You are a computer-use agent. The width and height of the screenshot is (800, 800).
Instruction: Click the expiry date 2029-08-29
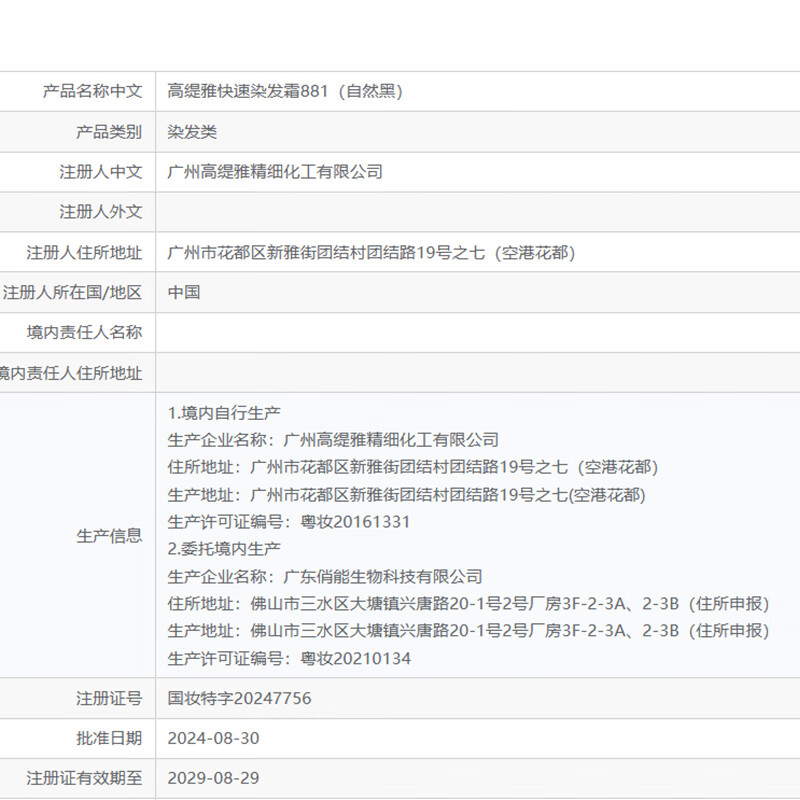click(213, 778)
